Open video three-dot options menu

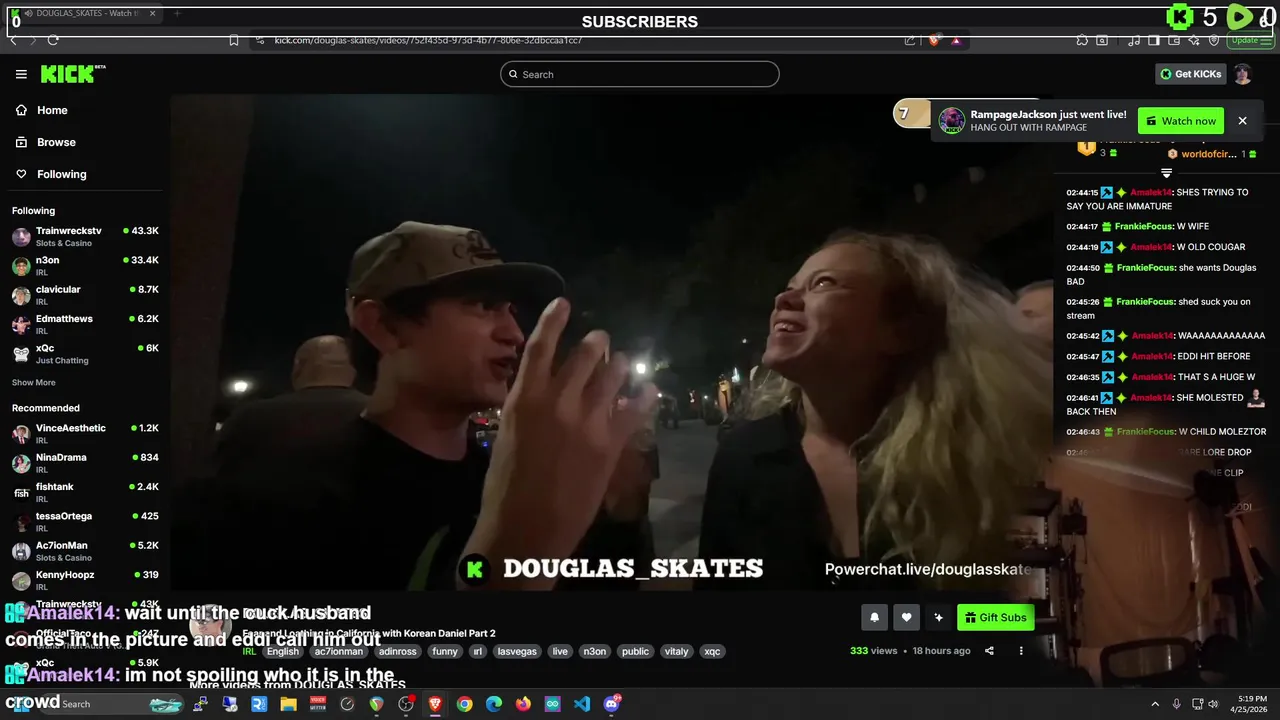(1021, 651)
